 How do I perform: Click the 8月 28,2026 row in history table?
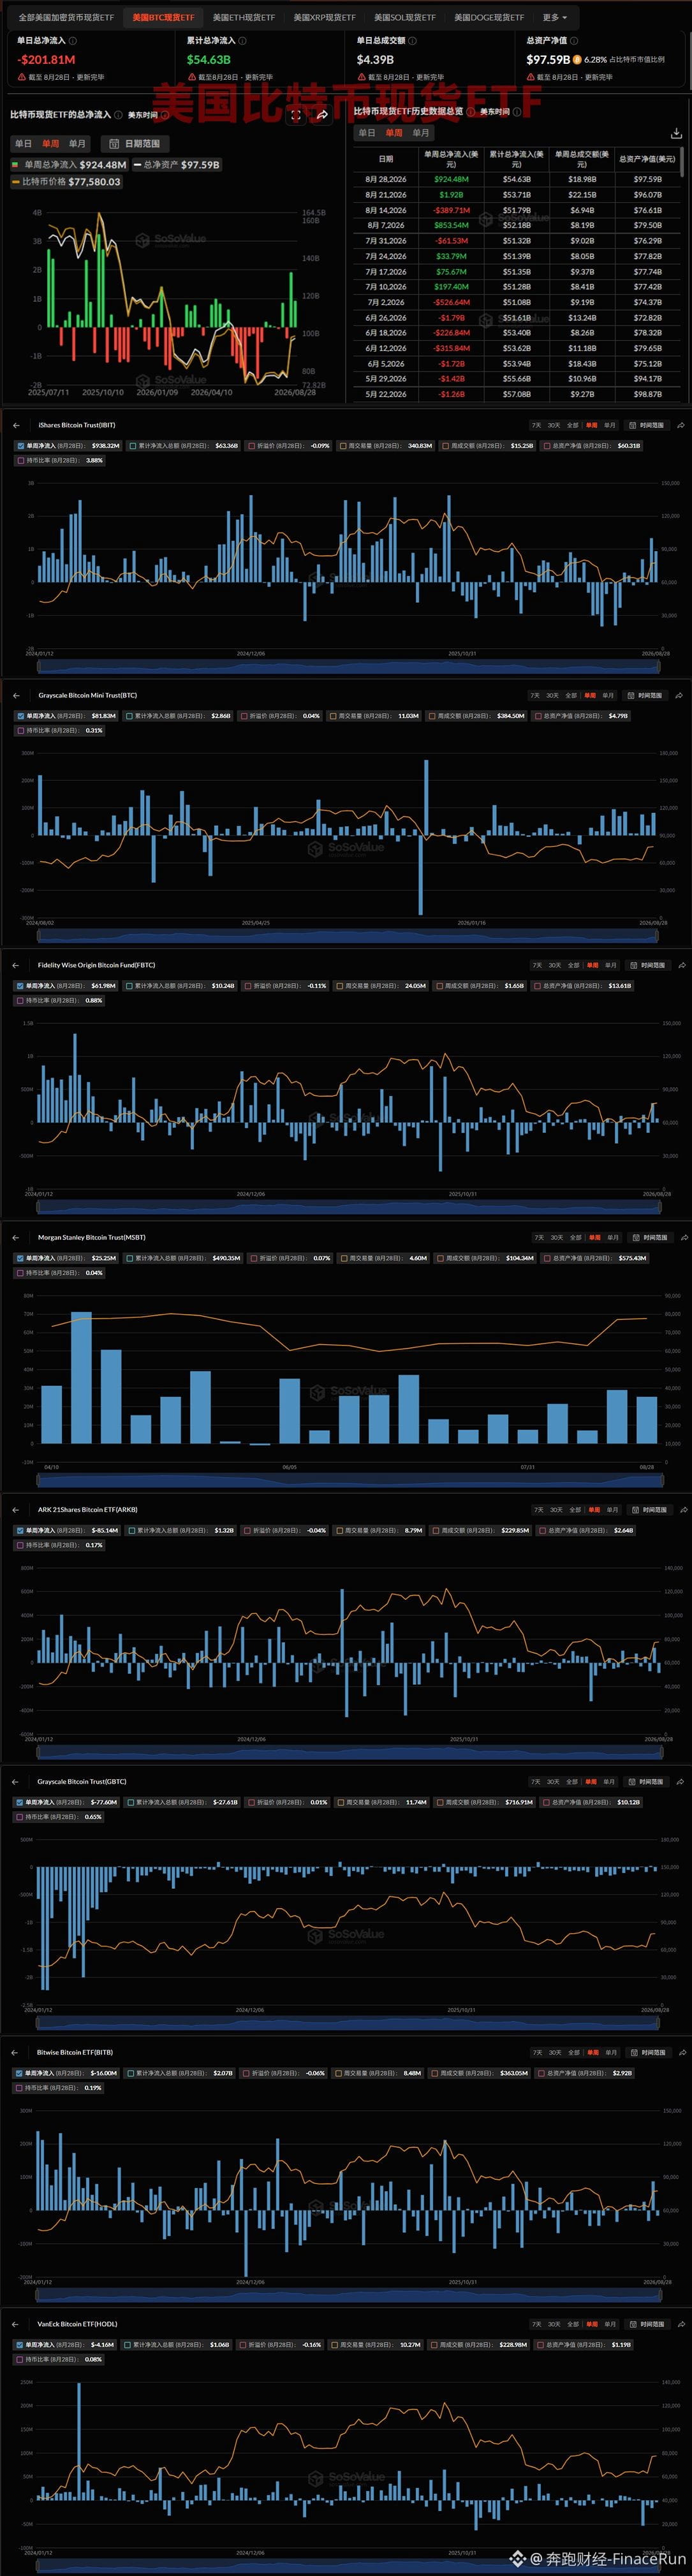517,179
